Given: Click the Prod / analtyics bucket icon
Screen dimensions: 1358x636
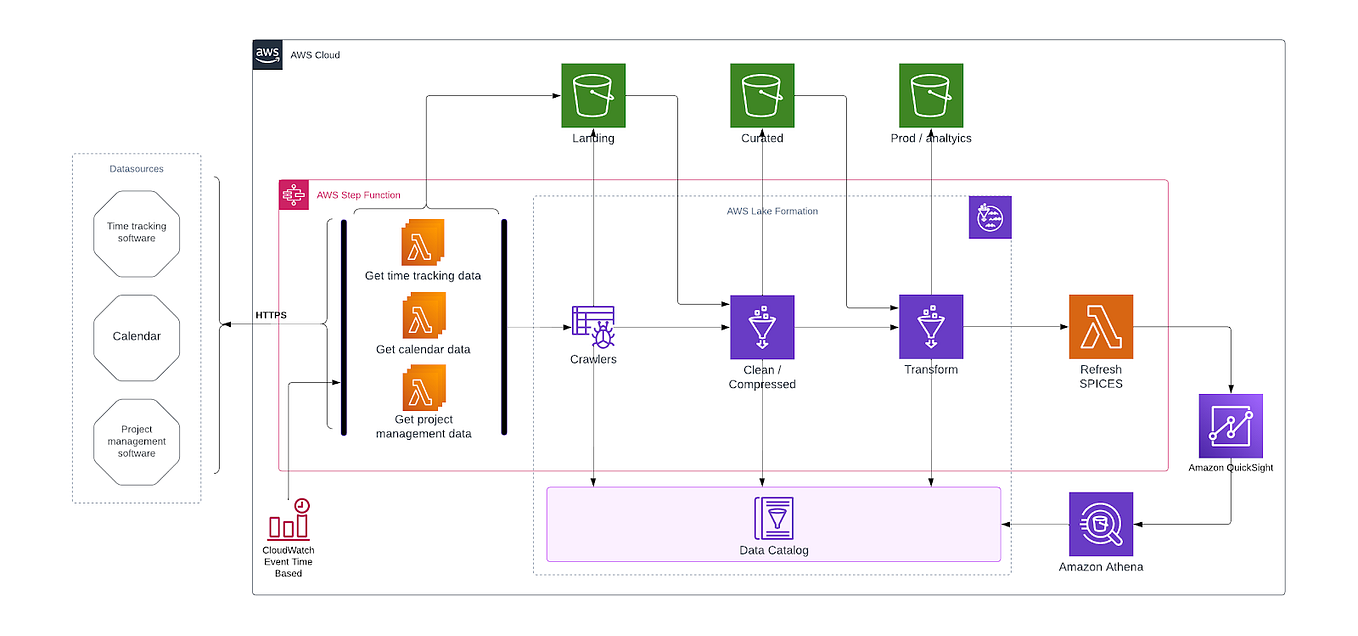Looking at the screenshot, I should tap(930, 96).
